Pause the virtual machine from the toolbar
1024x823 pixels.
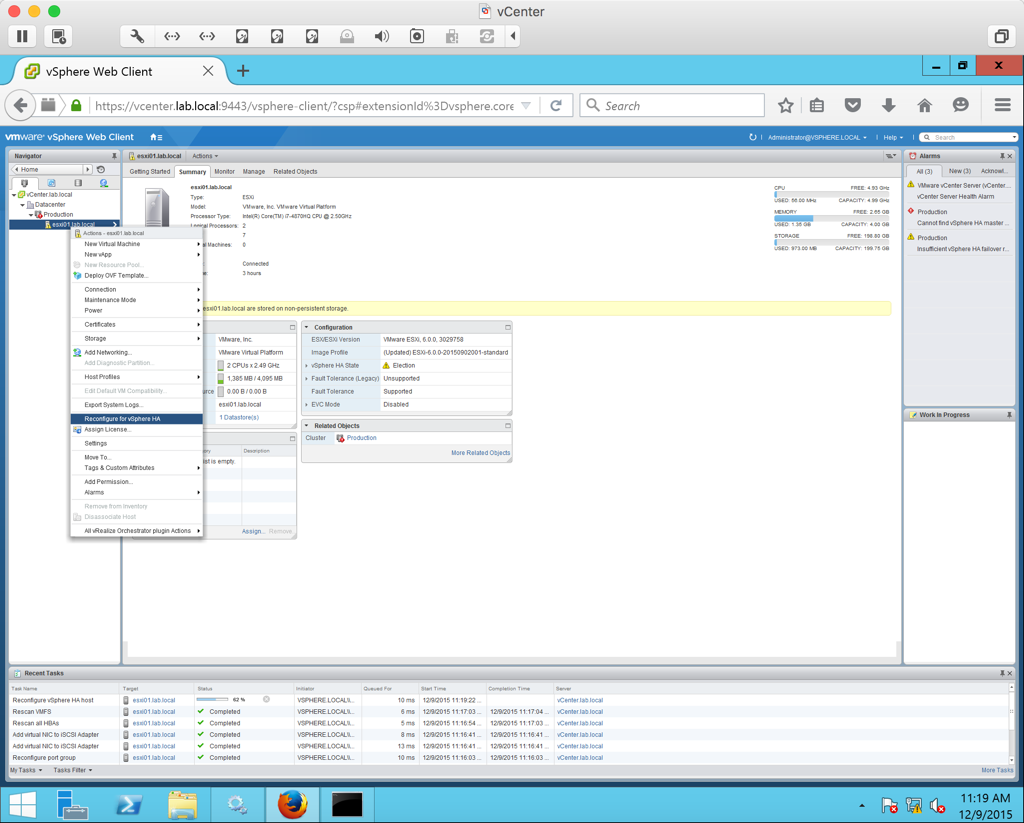(x=22, y=36)
